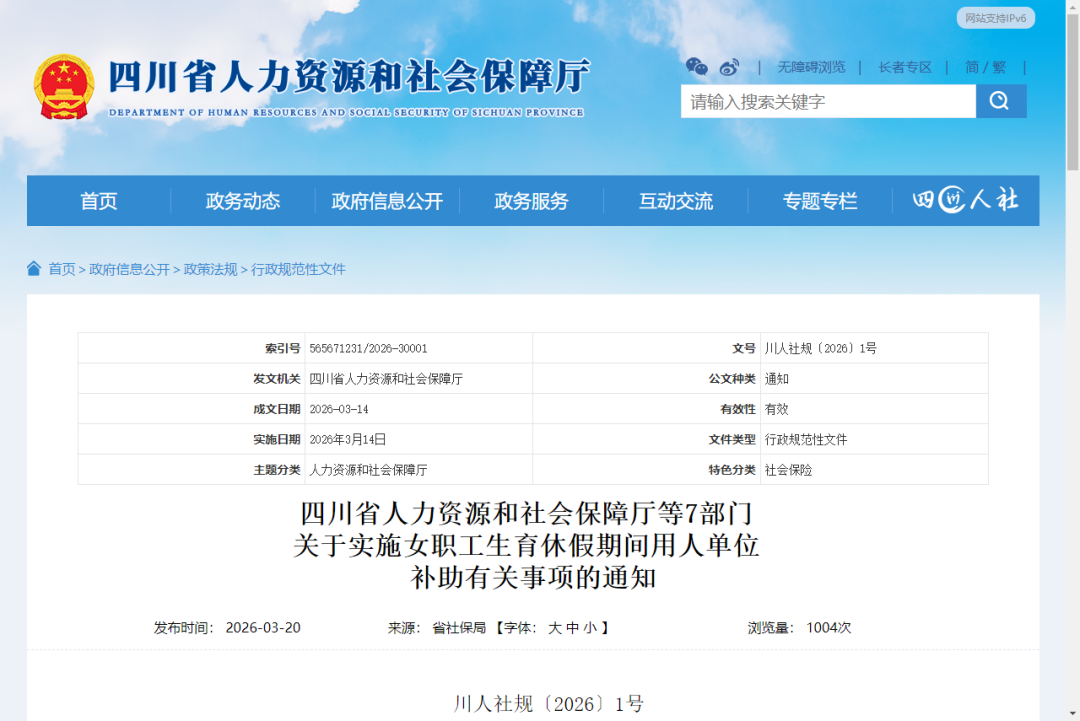Select 大 to enlarge the font size

(556, 628)
